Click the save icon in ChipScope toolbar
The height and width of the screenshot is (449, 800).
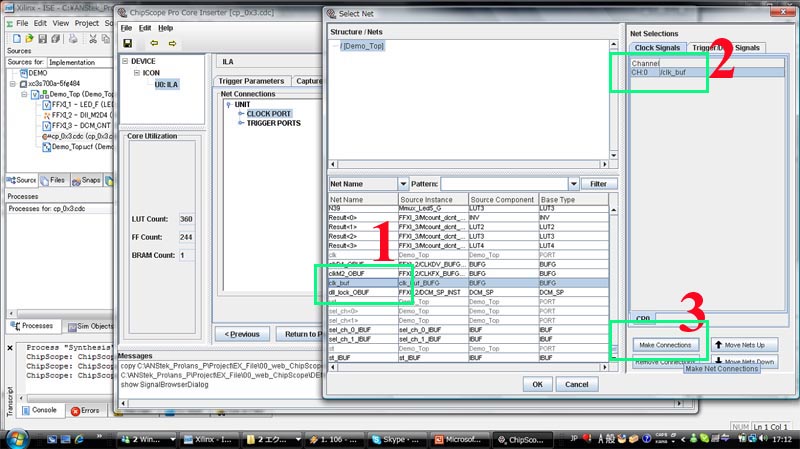pyautogui.click(x=128, y=43)
